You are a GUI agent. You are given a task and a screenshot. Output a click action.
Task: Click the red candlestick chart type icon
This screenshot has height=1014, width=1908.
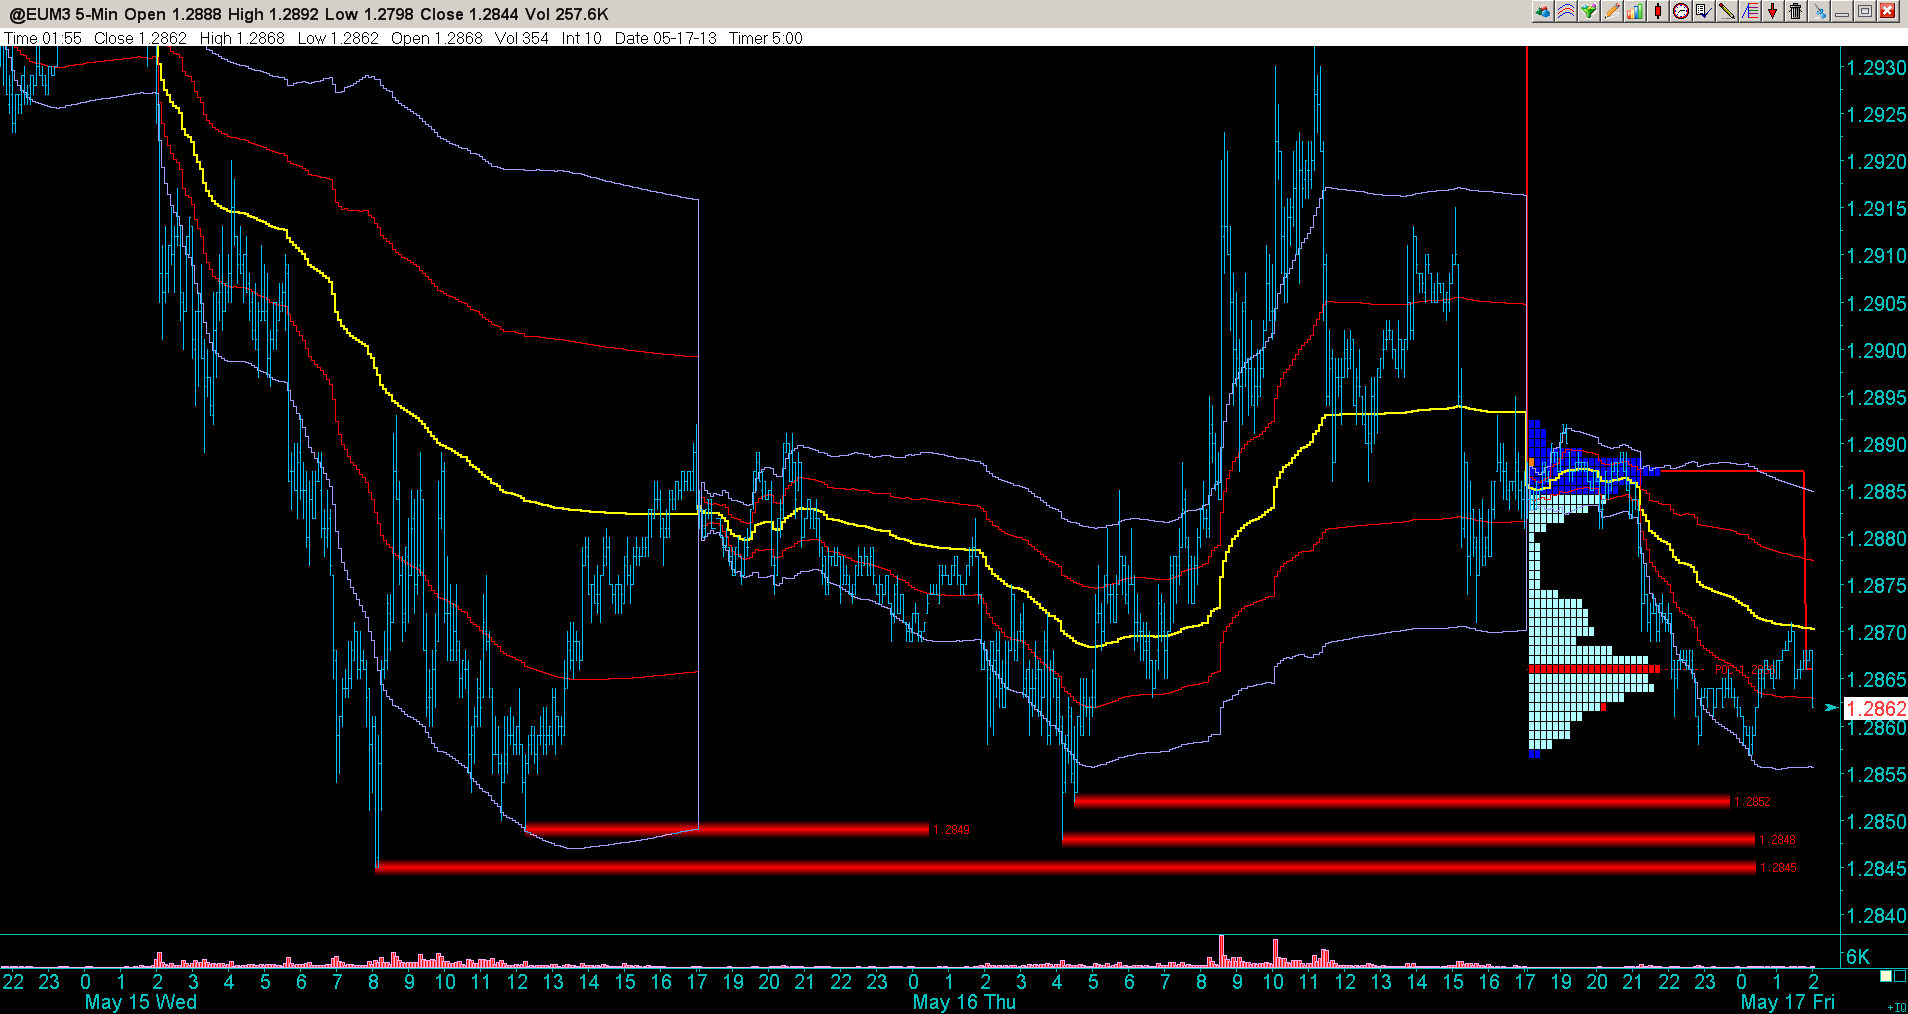click(1658, 11)
